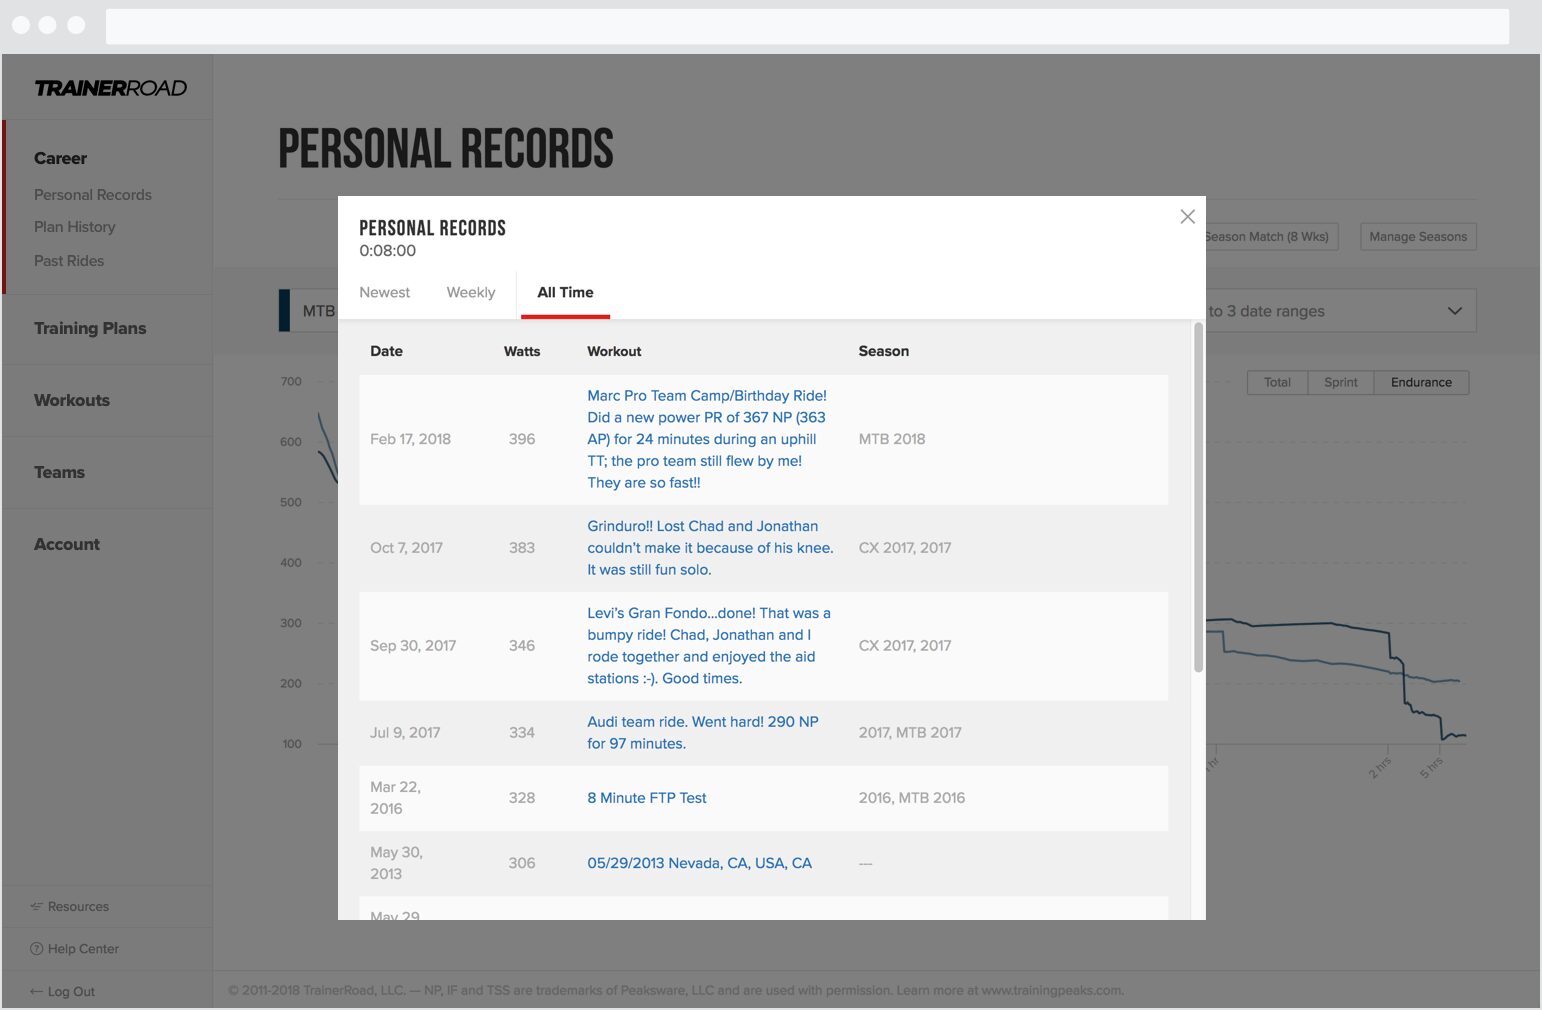The image size is (1542, 1010).
Task: Go to Past Rides in sidebar
Action: click(x=69, y=261)
